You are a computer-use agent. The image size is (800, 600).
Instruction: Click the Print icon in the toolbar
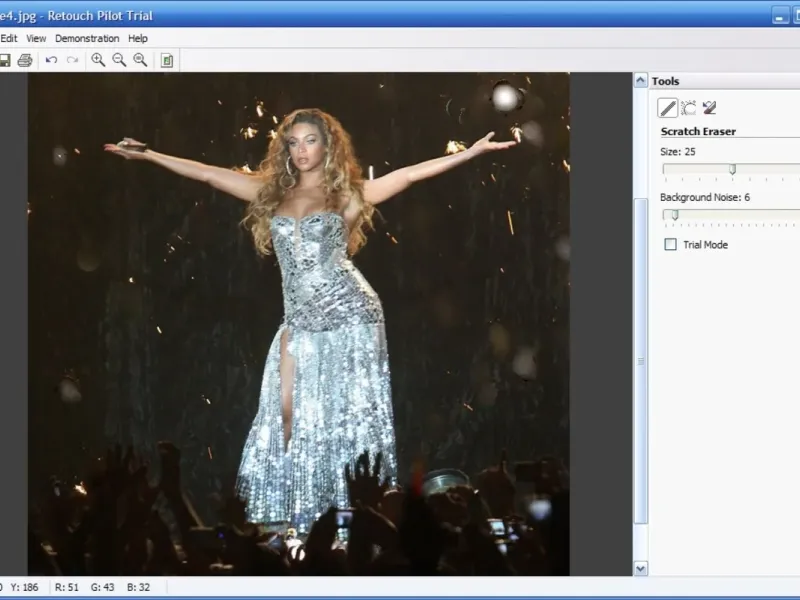(25, 60)
